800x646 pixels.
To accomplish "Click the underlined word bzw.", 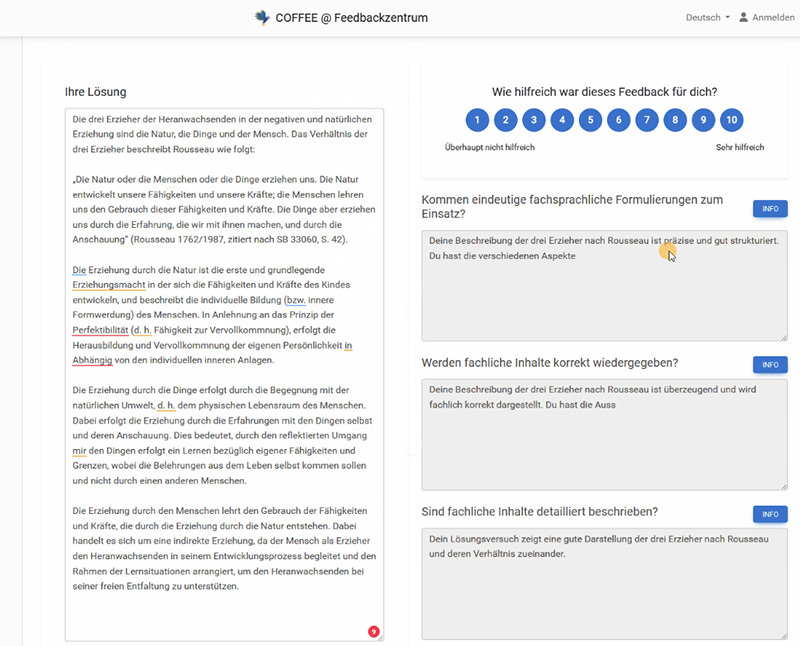I will point(296,300).
